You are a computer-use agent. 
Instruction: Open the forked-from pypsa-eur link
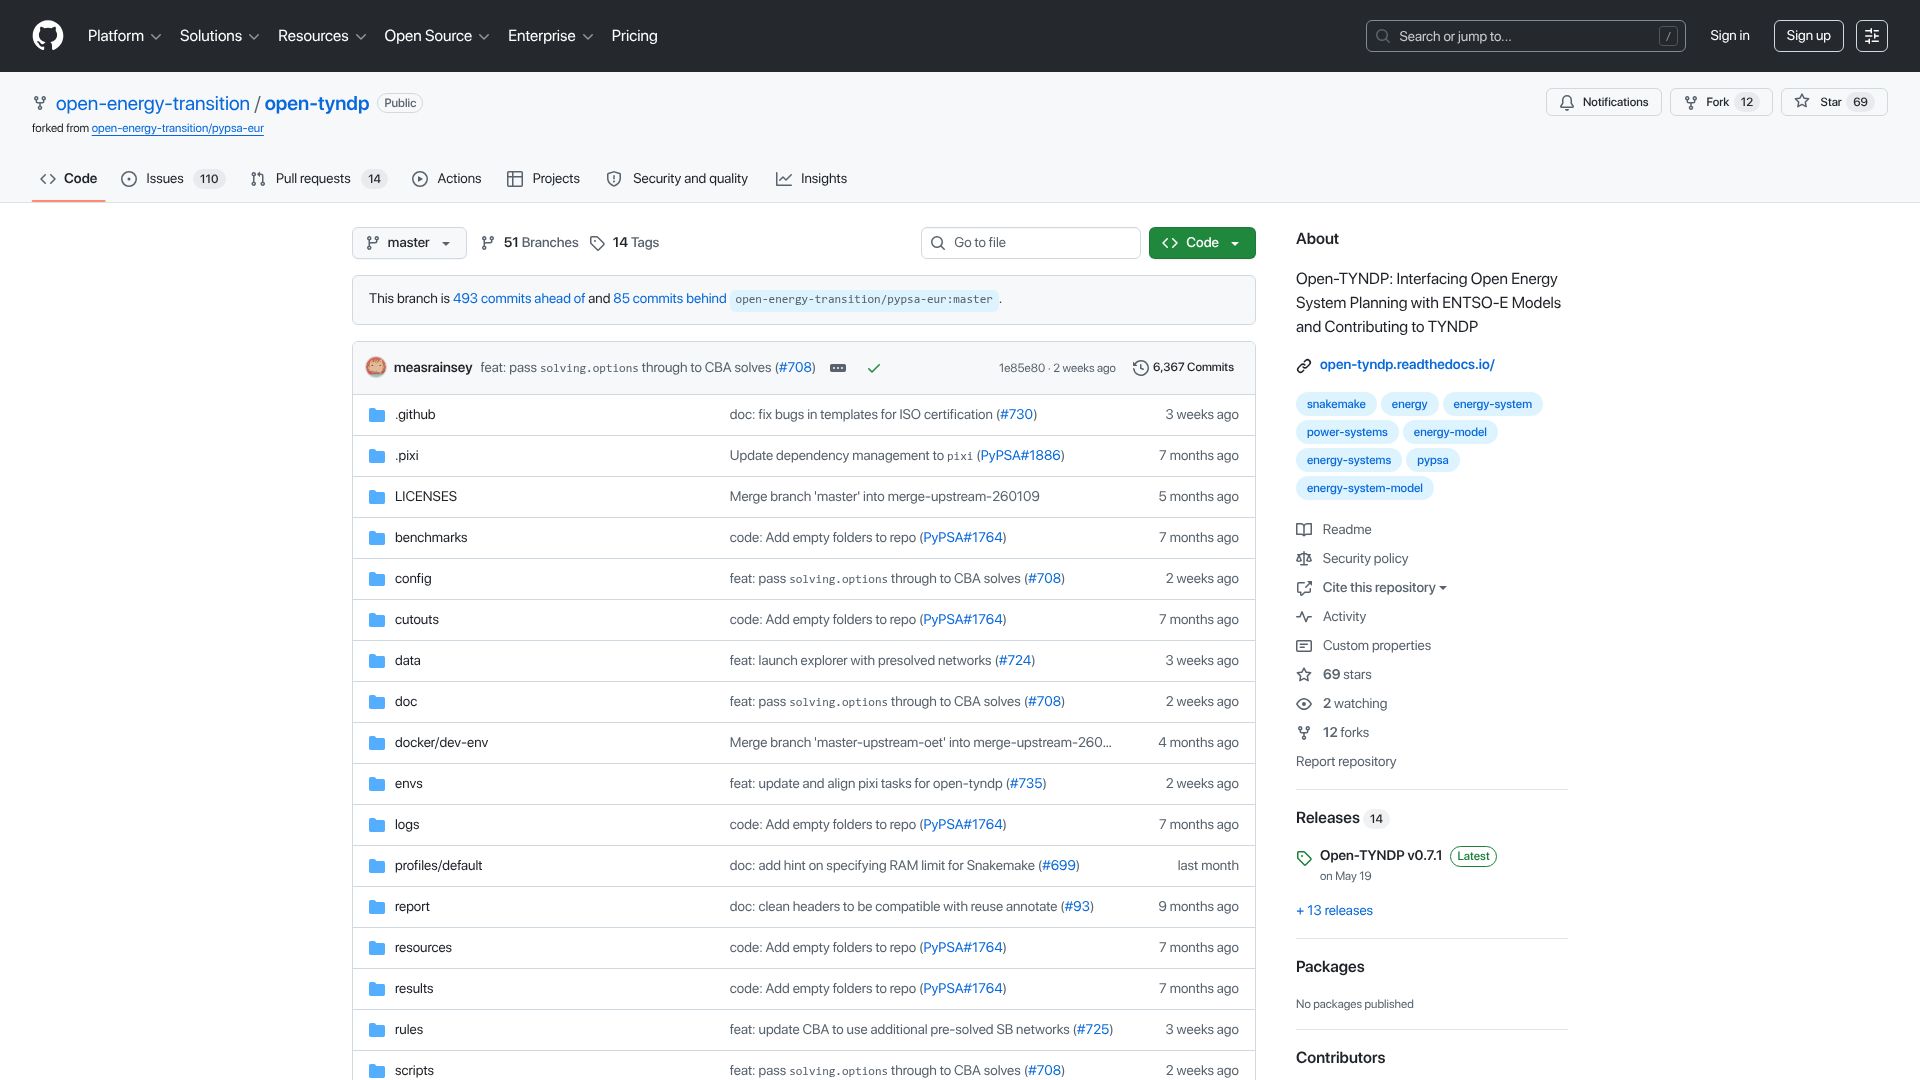178,129
